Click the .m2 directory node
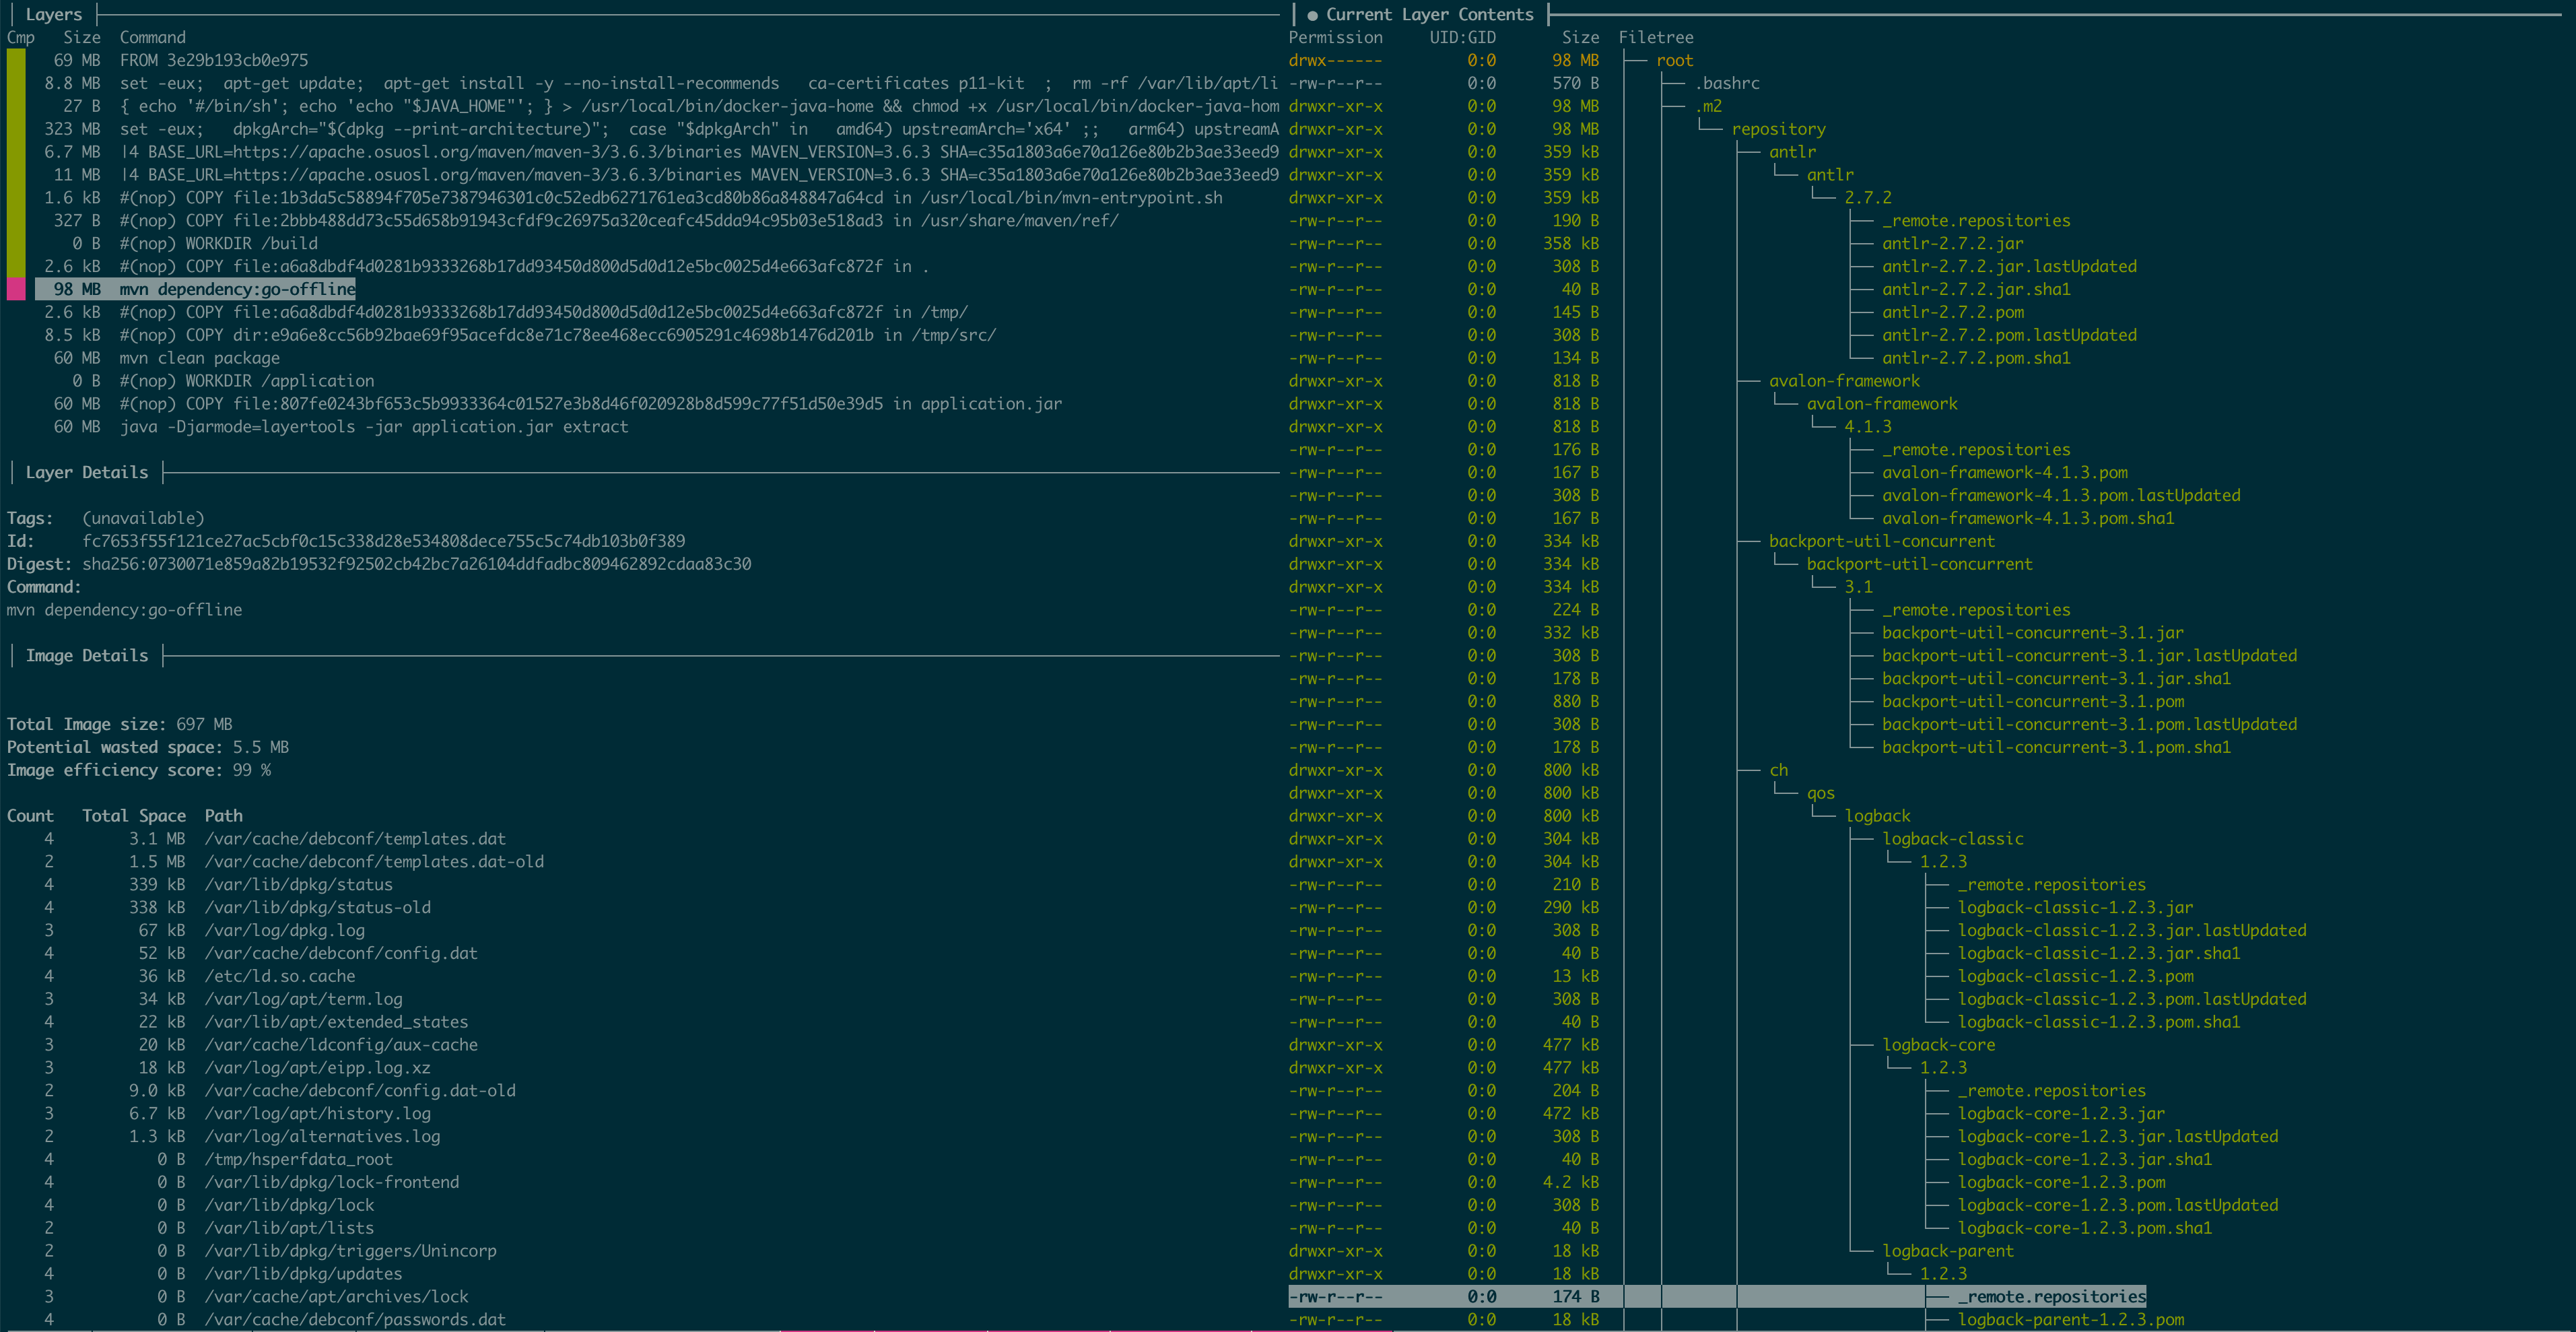Viewport: 2576px width, 1332px height. [x=1709, y=106]
